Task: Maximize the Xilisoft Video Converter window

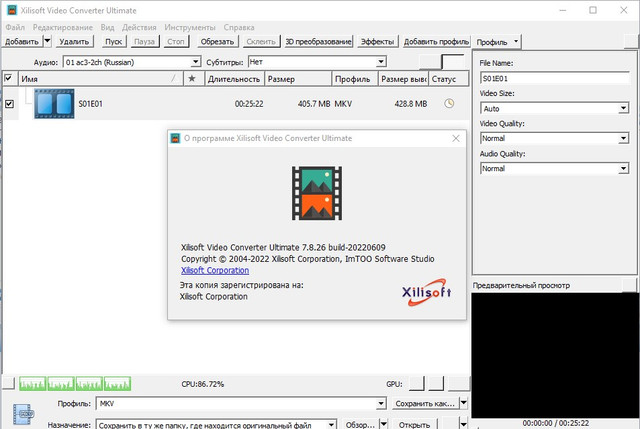Action: pyautogui.click(x=593, y=10)
